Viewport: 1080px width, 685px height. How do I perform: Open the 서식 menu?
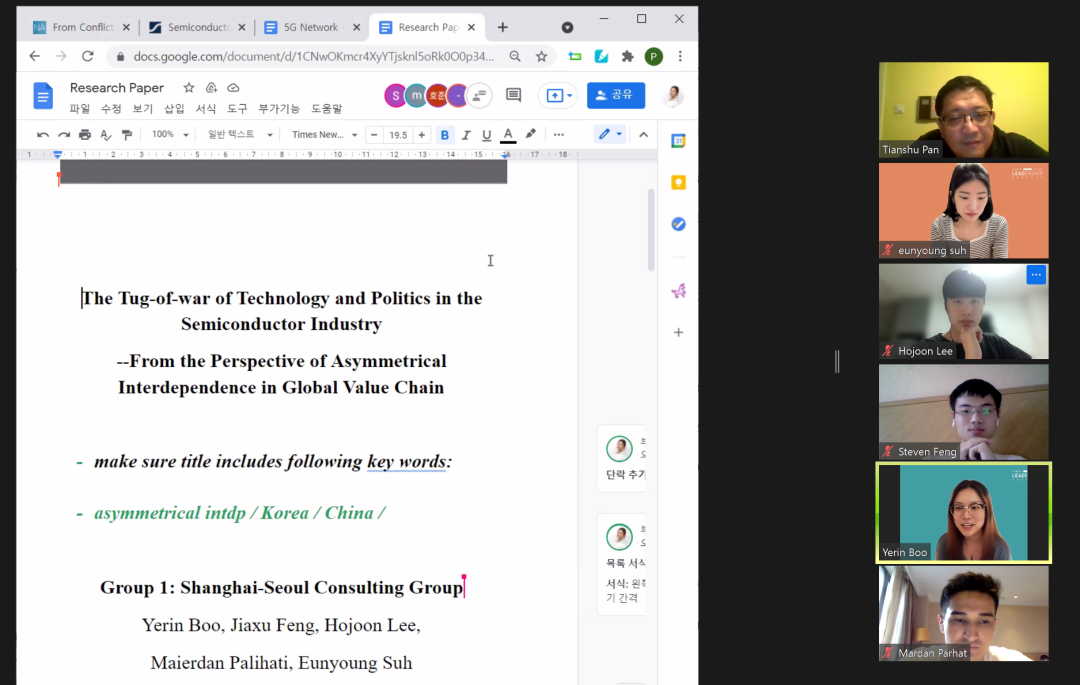pos(205,109)
